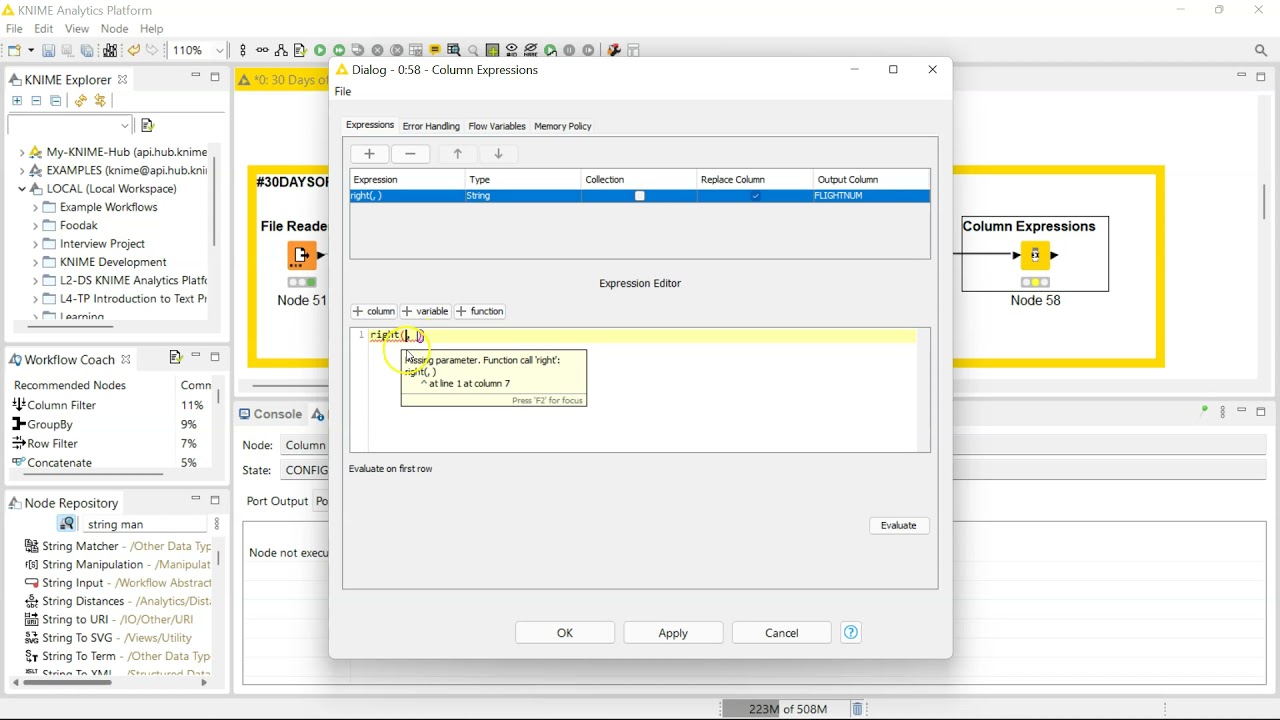Add a new expression with plus button

[369, 154]
